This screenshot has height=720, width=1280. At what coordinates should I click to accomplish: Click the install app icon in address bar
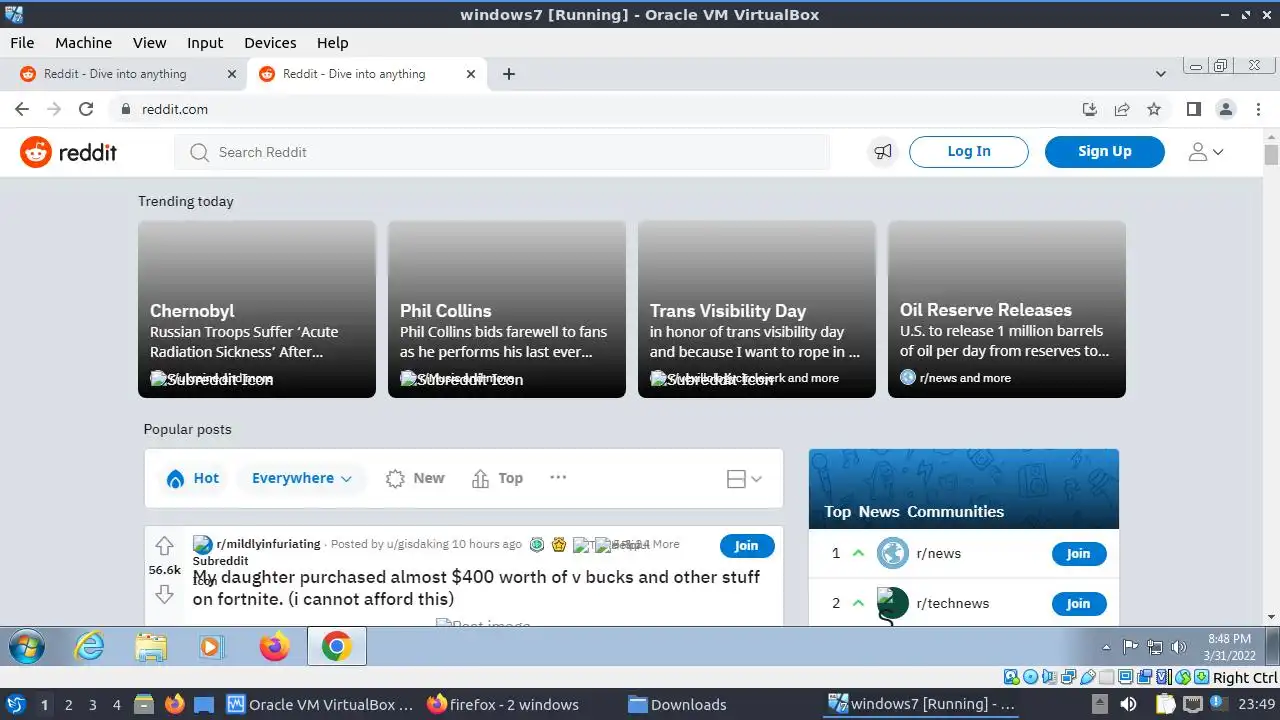click(1090, 109)
